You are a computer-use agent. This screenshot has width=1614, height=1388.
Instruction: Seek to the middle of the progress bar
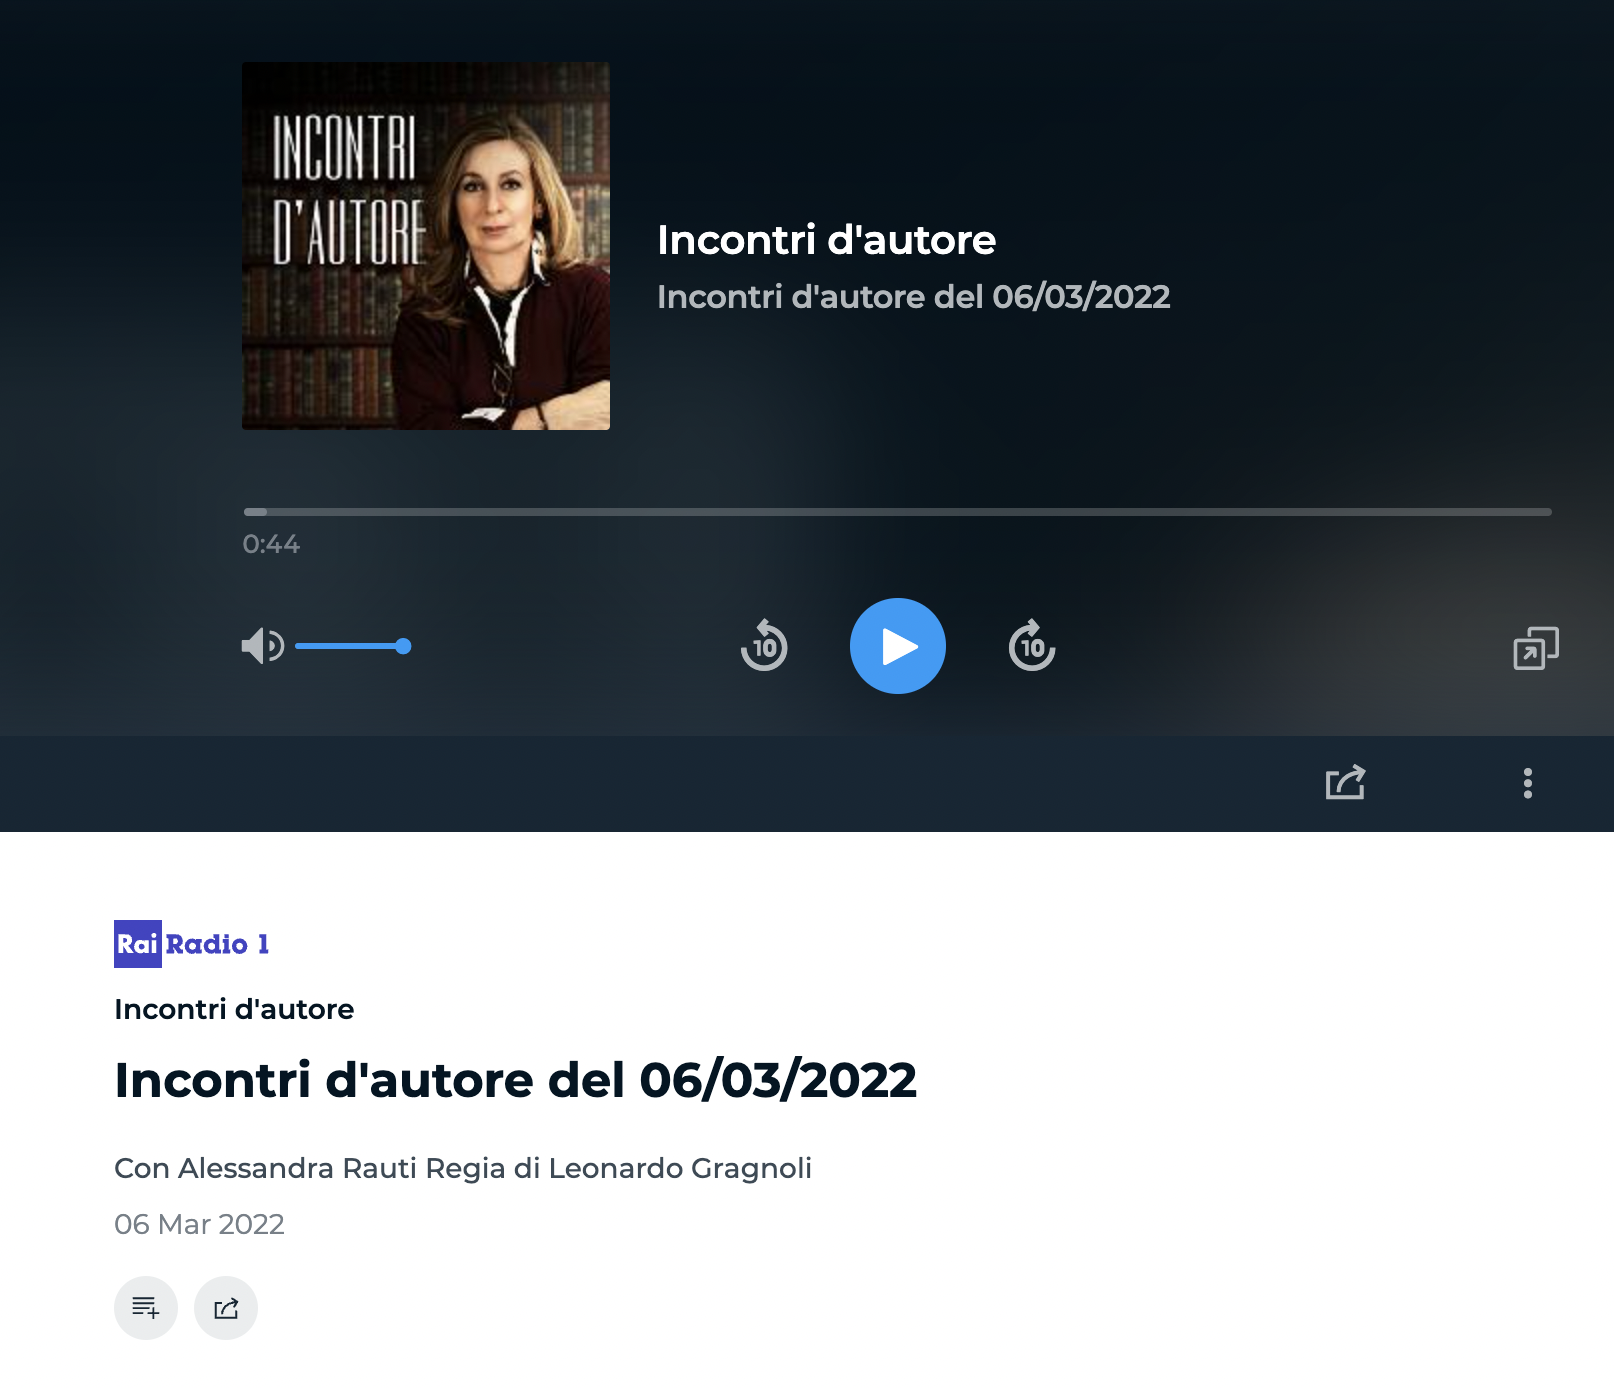897,512
